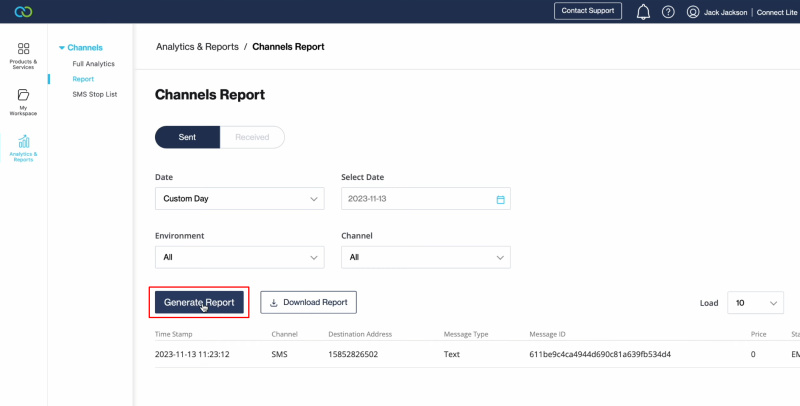The height and width of the screenshot is (406, 800).
Task: Click the user profile avatar icon
Action: pos(693,12)
